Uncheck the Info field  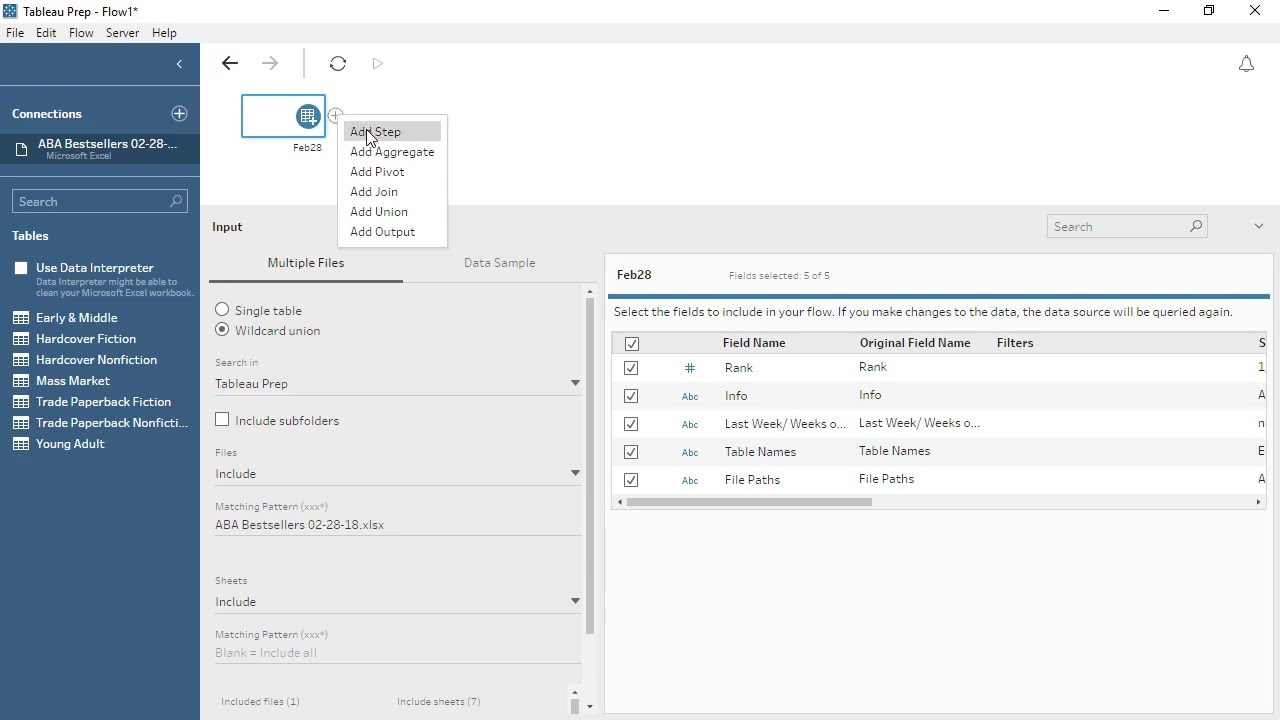tap(631, 396)
